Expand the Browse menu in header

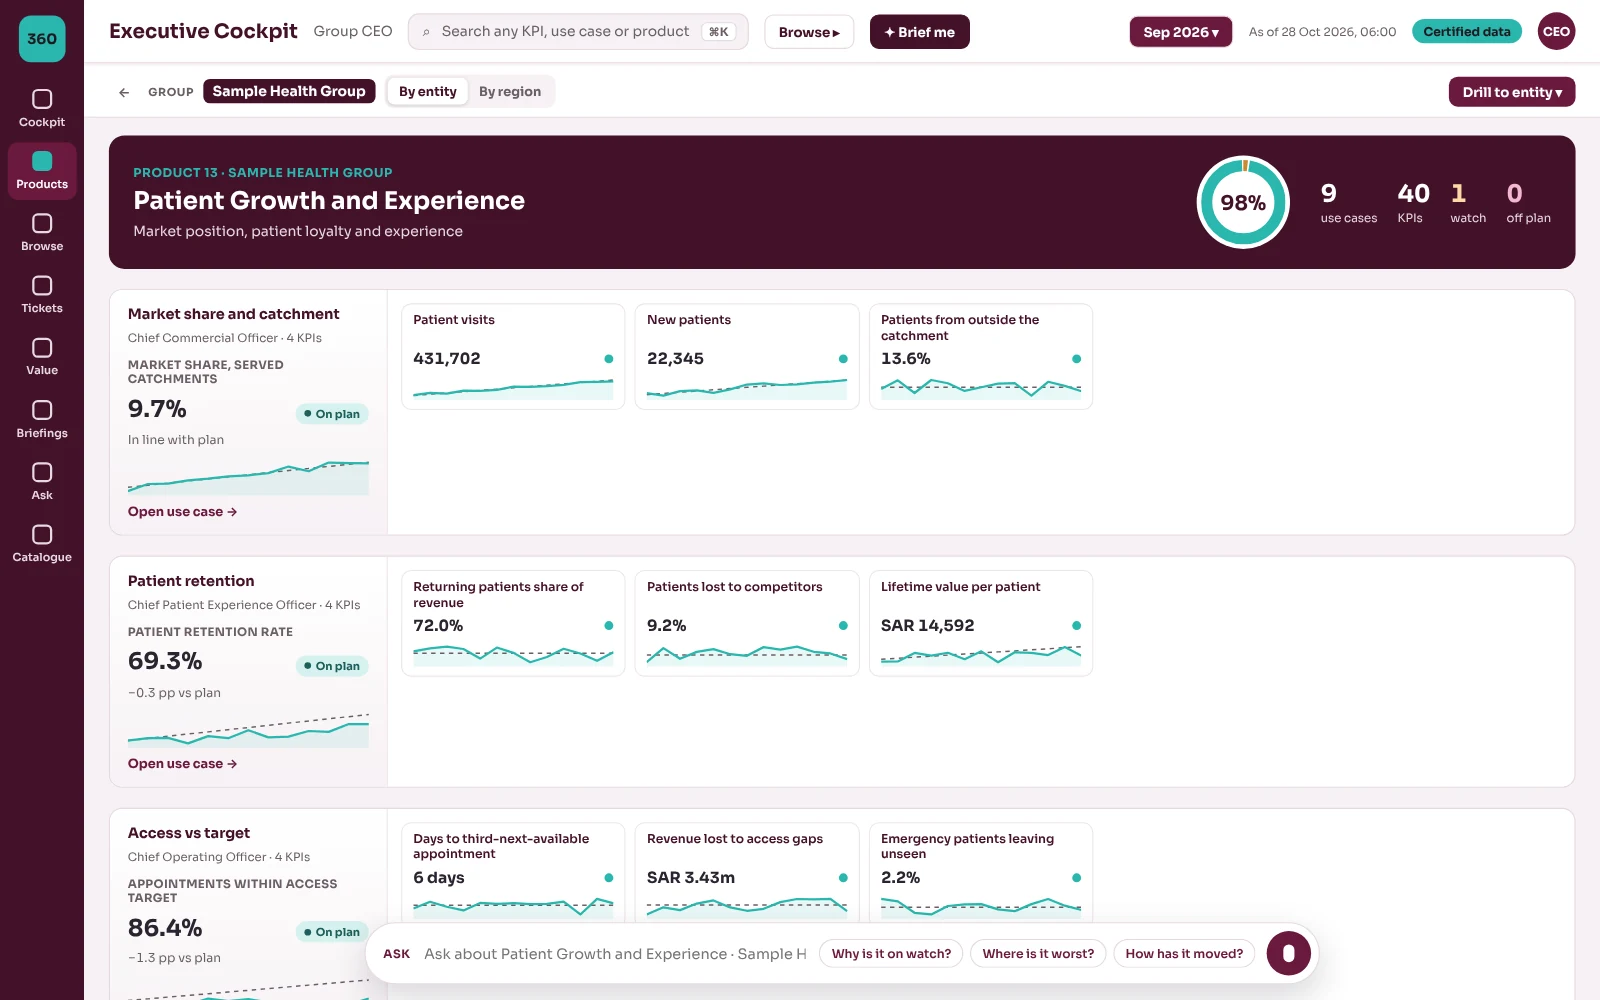click(x=809, y=32)
